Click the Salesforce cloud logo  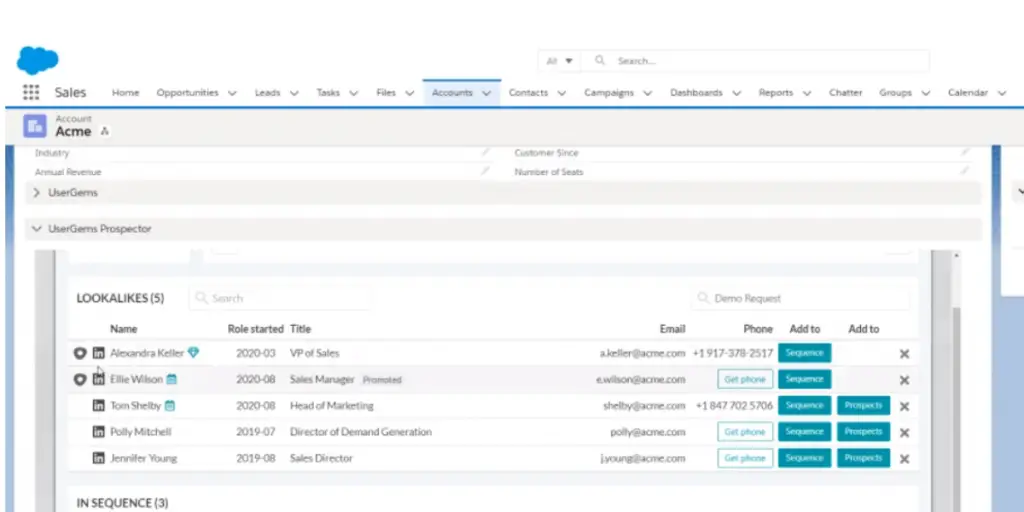coord(37,60)
